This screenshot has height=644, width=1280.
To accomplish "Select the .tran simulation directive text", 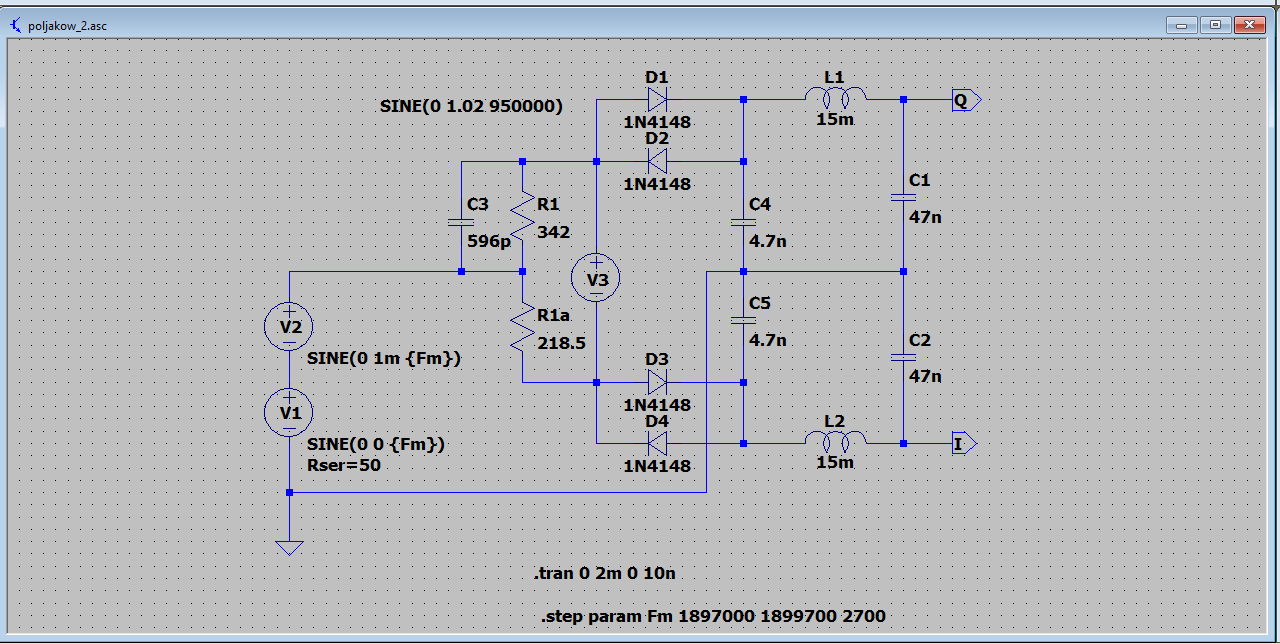I will tap(610, 574).
